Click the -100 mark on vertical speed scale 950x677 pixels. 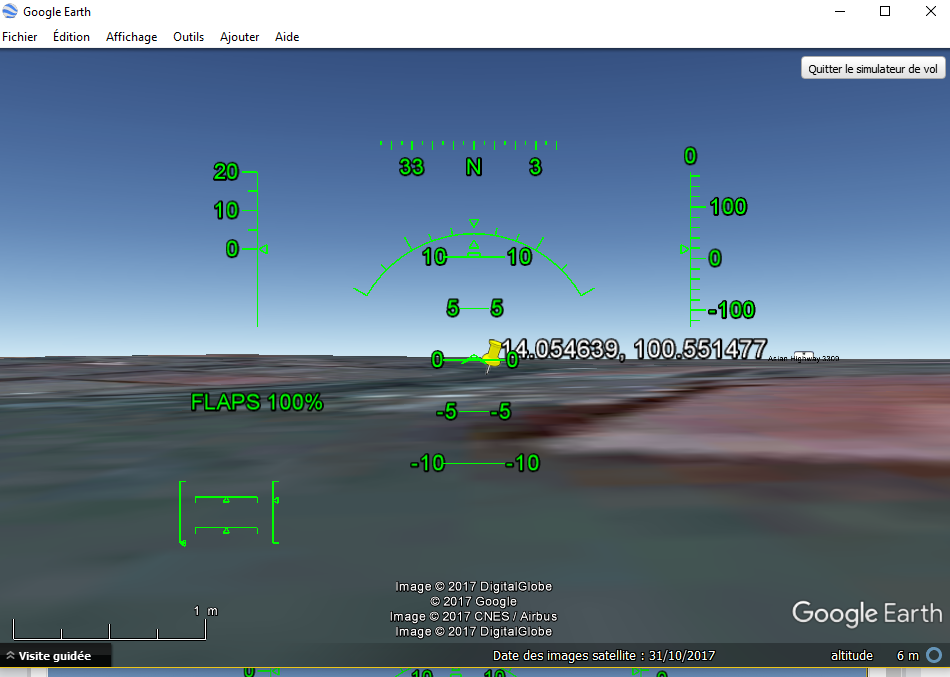[x=732, y=310]
